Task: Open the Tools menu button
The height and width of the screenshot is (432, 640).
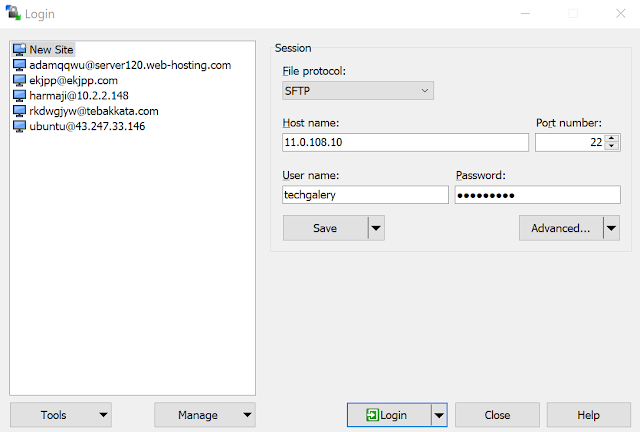Action: point(61,415)
